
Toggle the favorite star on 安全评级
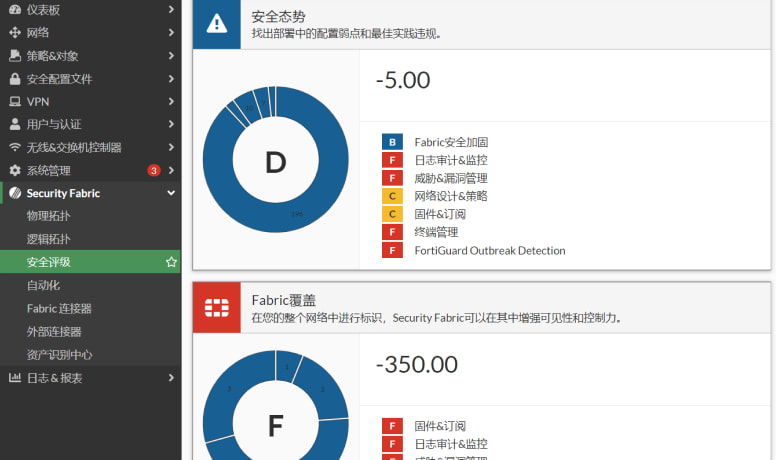[171, 262]
